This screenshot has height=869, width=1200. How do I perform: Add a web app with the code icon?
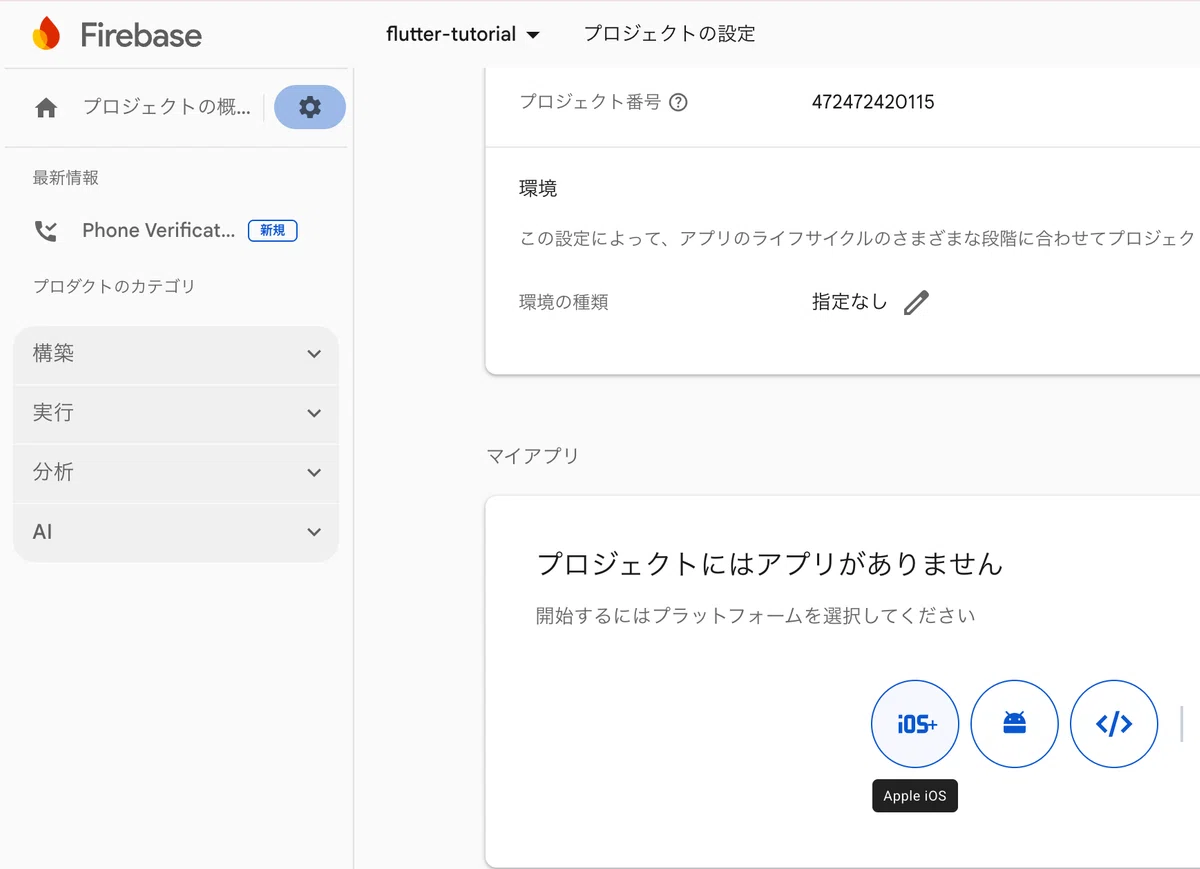[x=1114, y=724]
